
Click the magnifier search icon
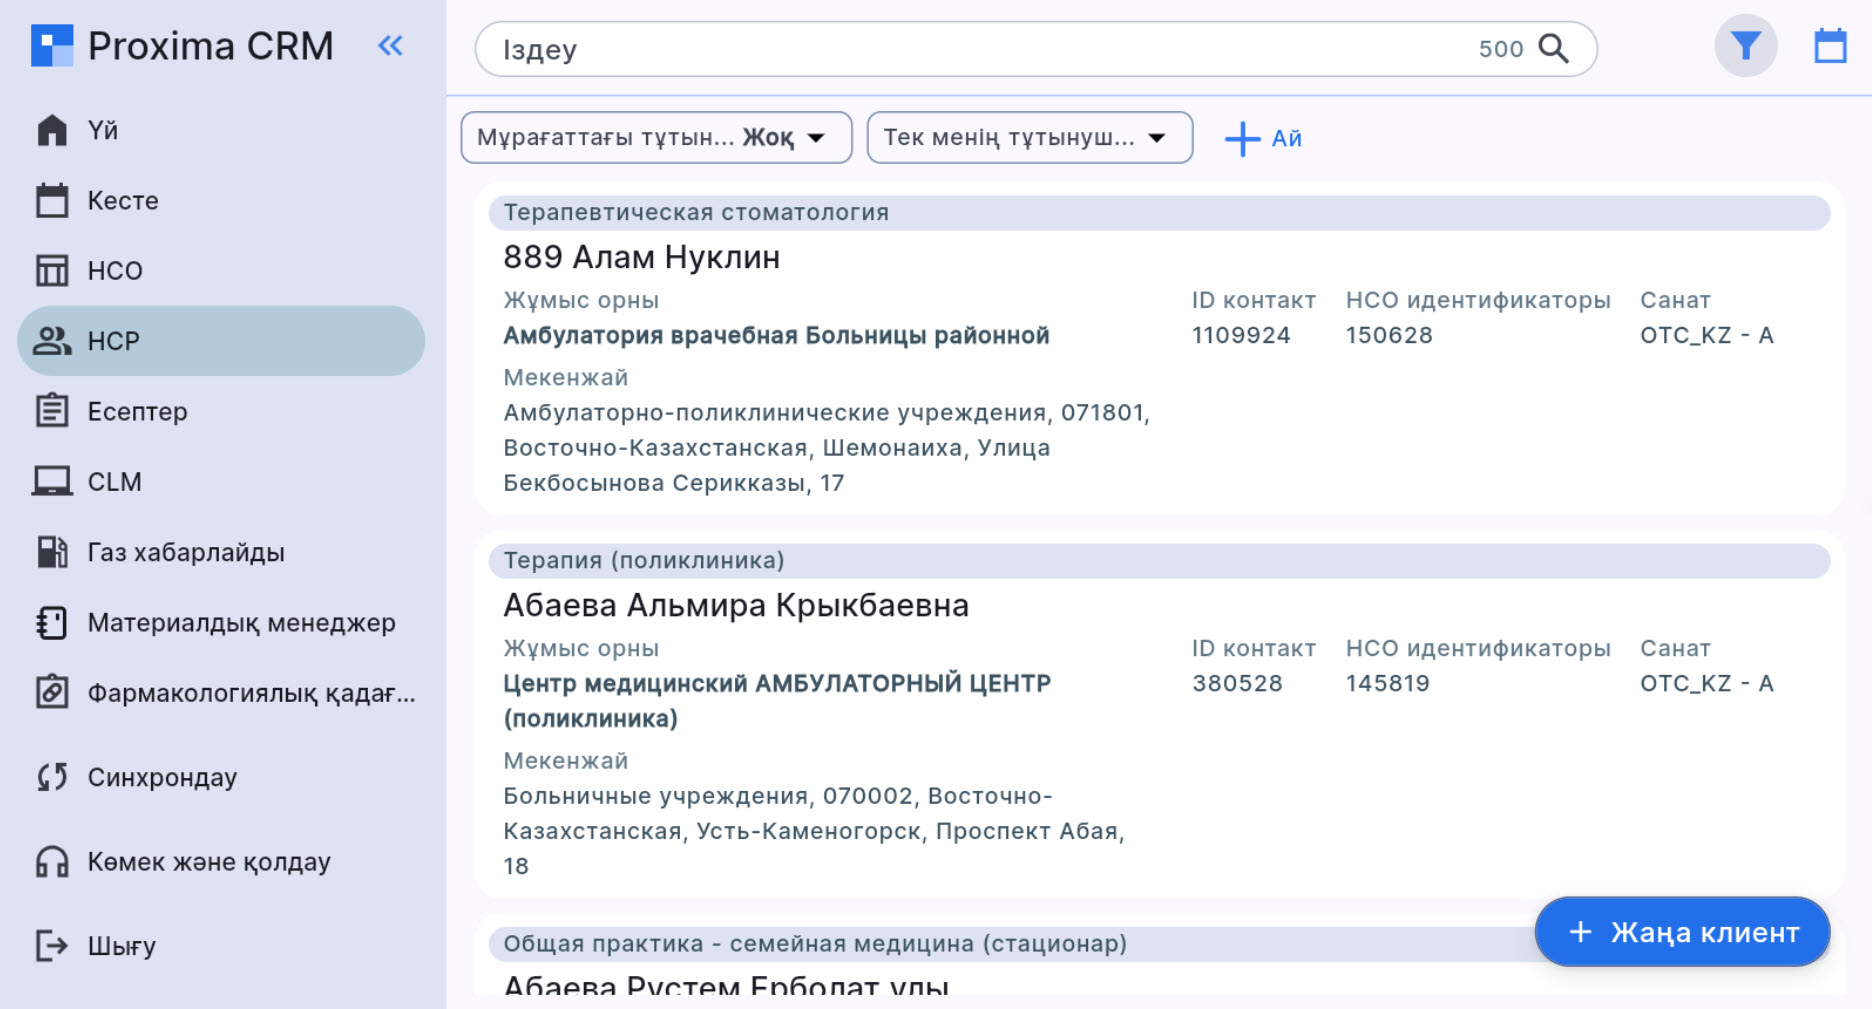point(1553,48)
